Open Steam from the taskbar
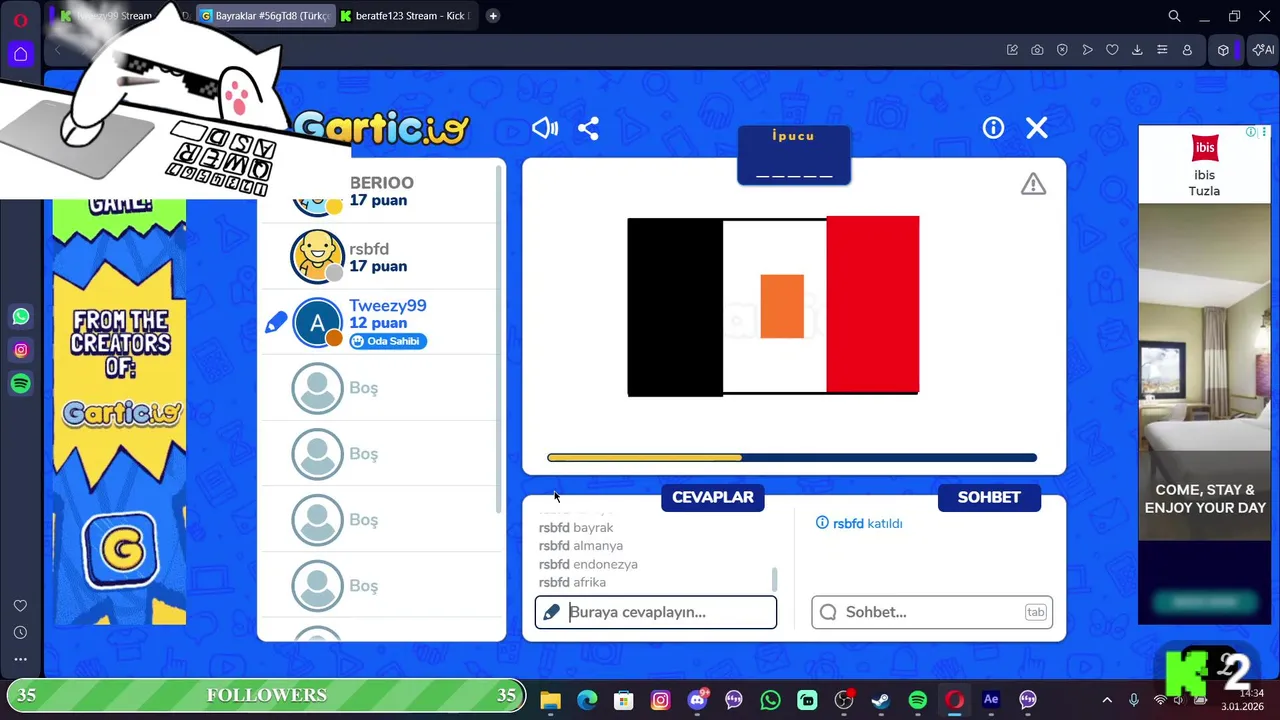This screenshot has height=720, width=1280. (x=881, y=700)
